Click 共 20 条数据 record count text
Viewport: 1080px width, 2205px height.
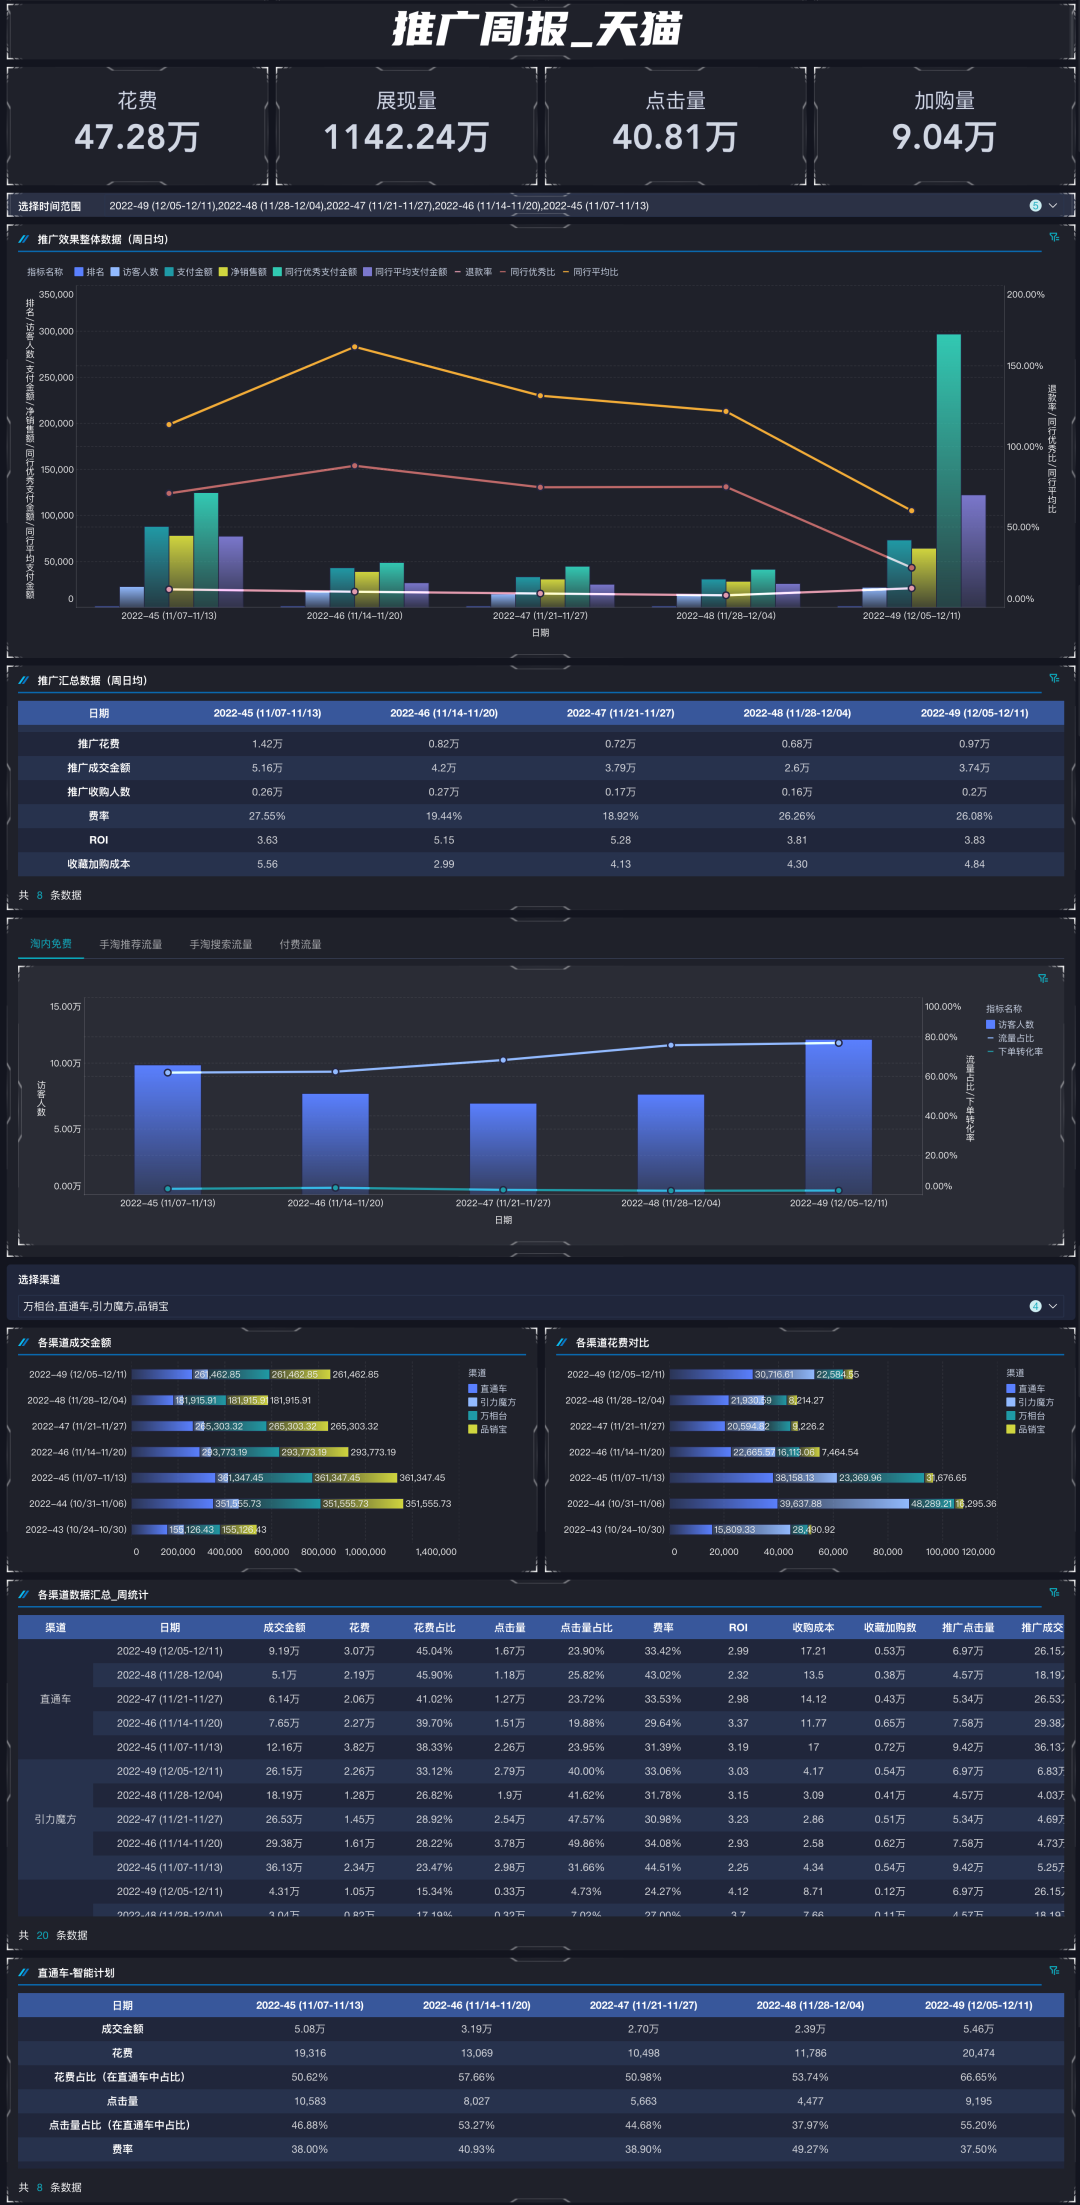coord(53,1935)
